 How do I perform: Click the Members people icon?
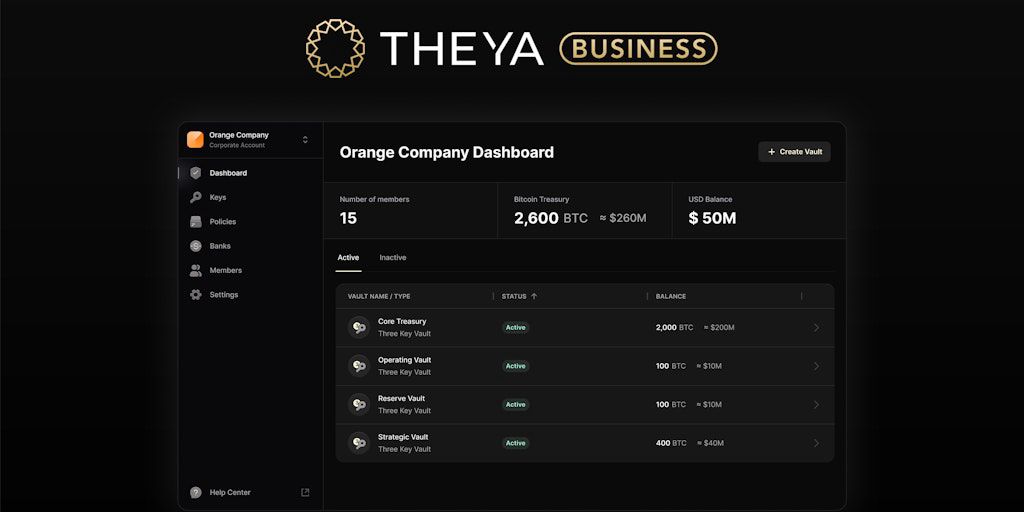(x=196, y=270)
